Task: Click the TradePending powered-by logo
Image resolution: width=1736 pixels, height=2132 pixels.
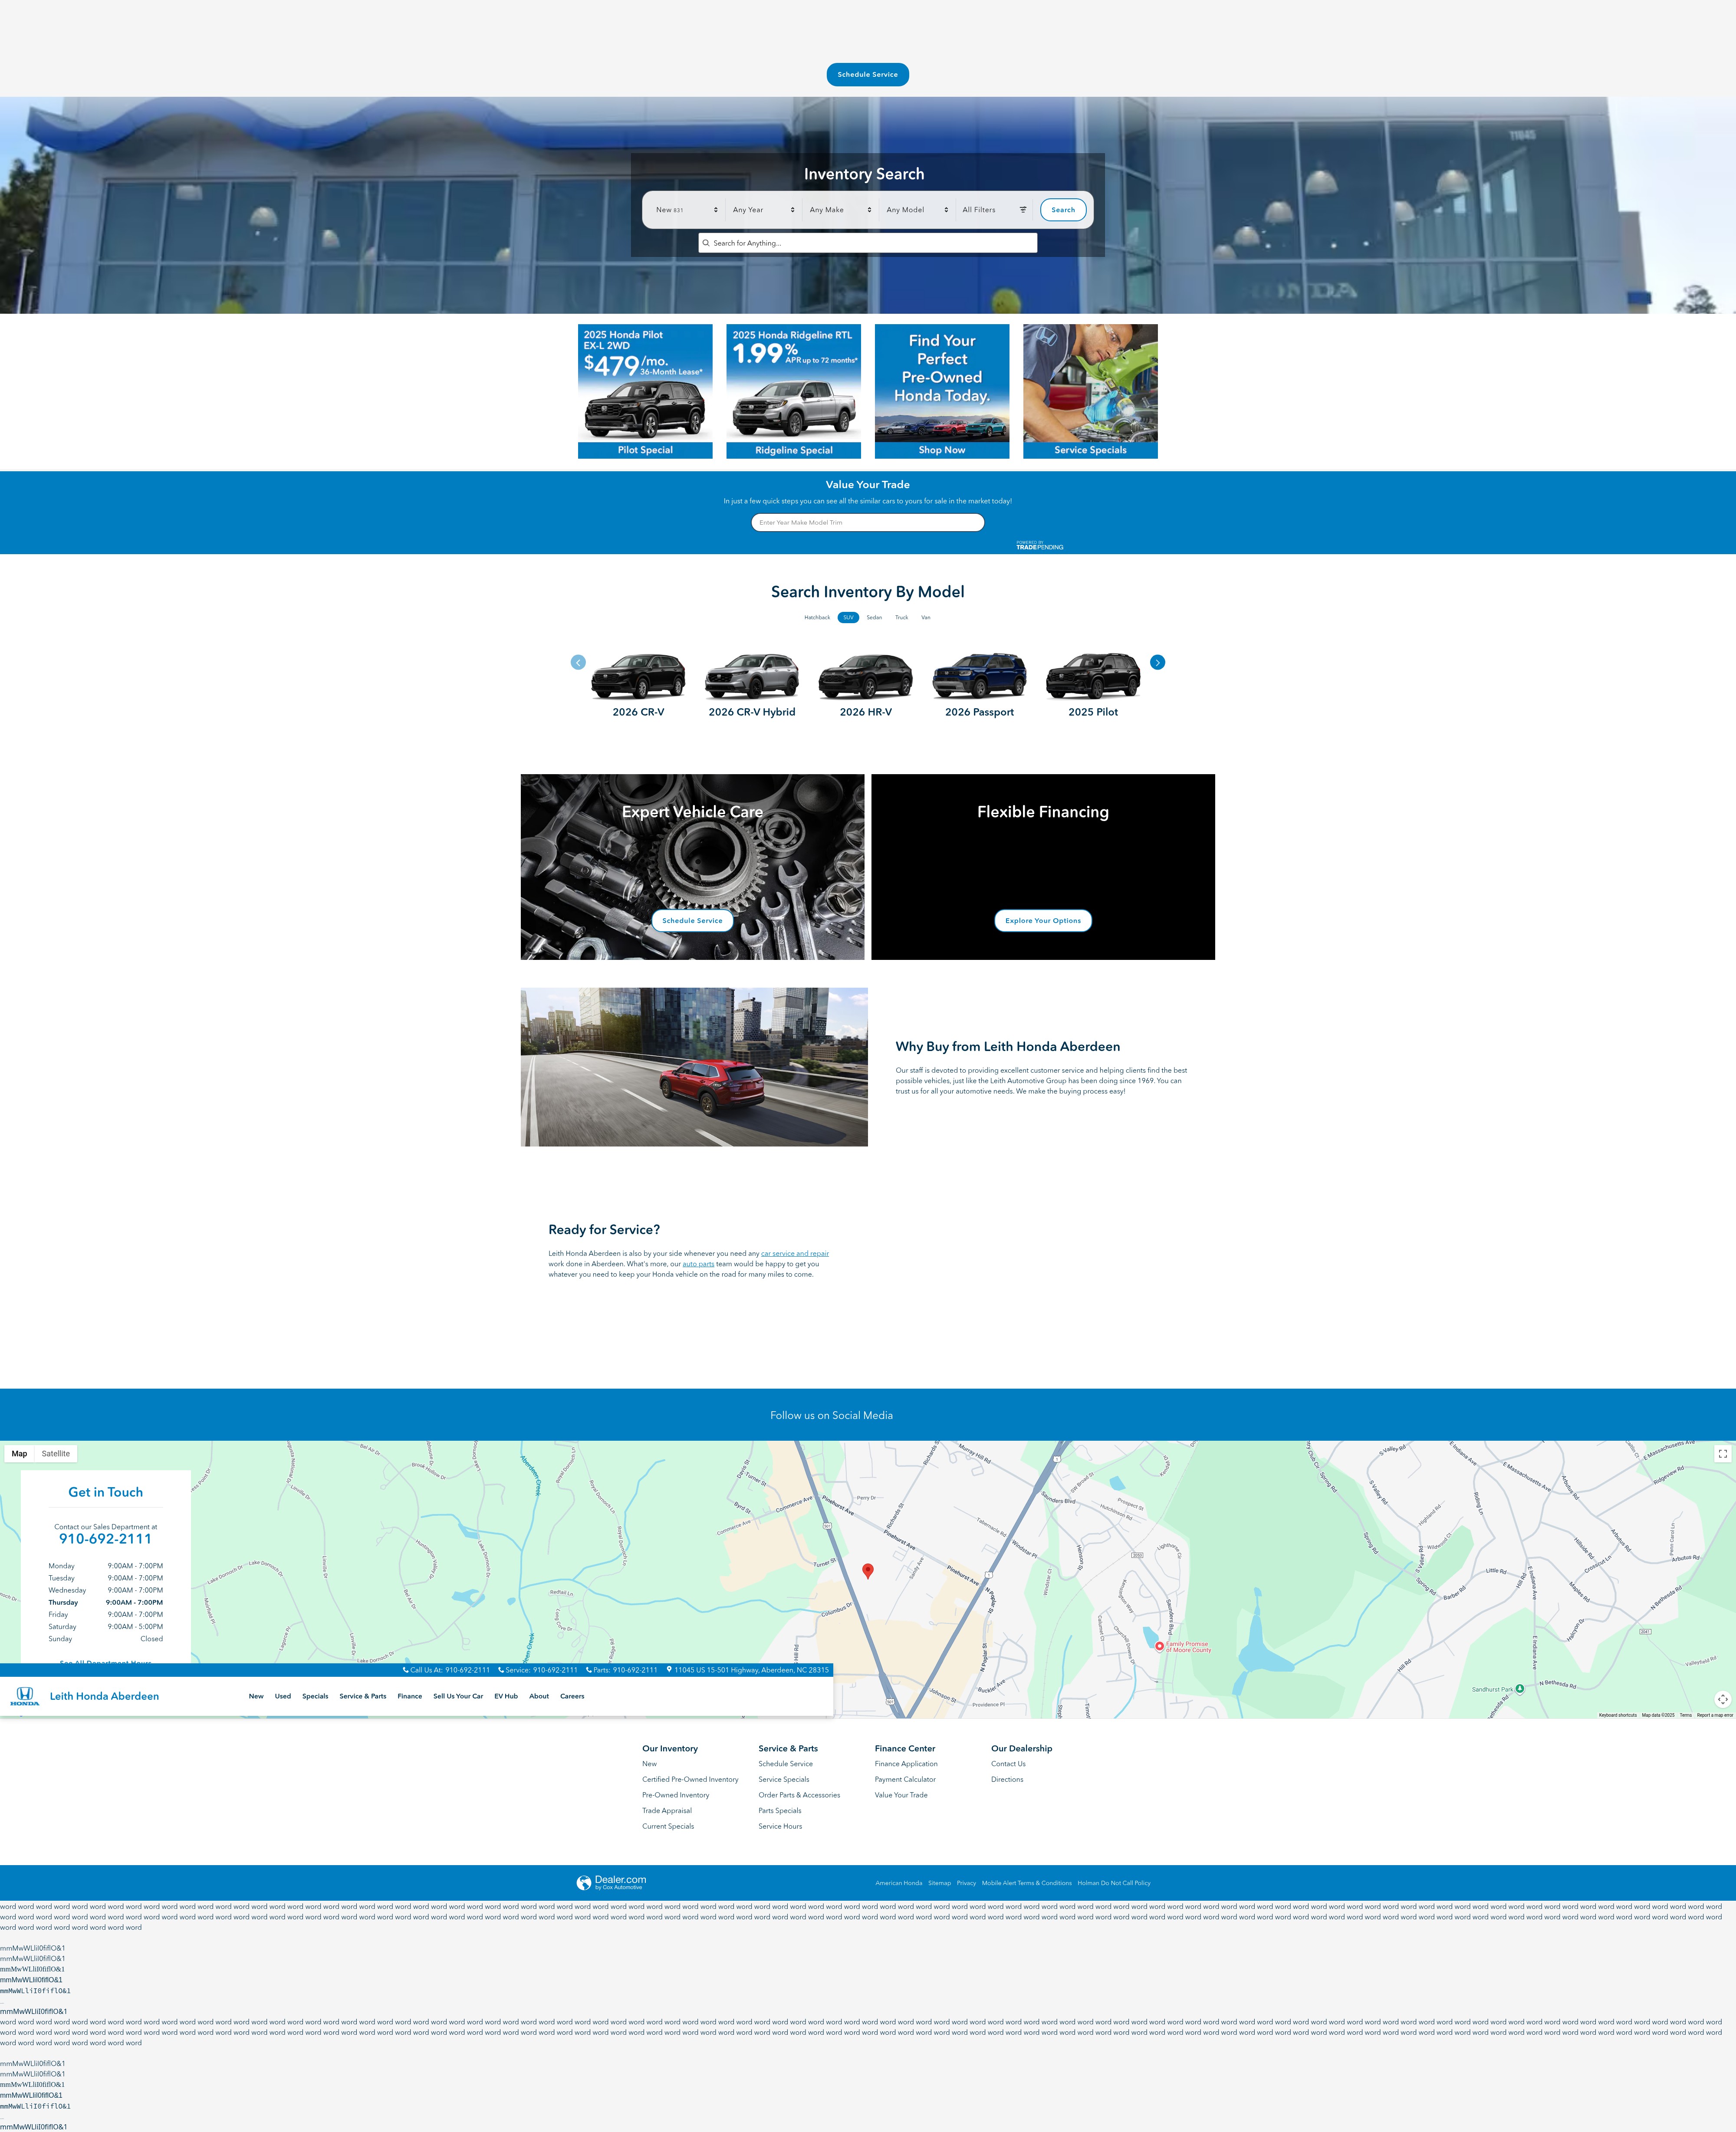Action: pos(1040,545)
